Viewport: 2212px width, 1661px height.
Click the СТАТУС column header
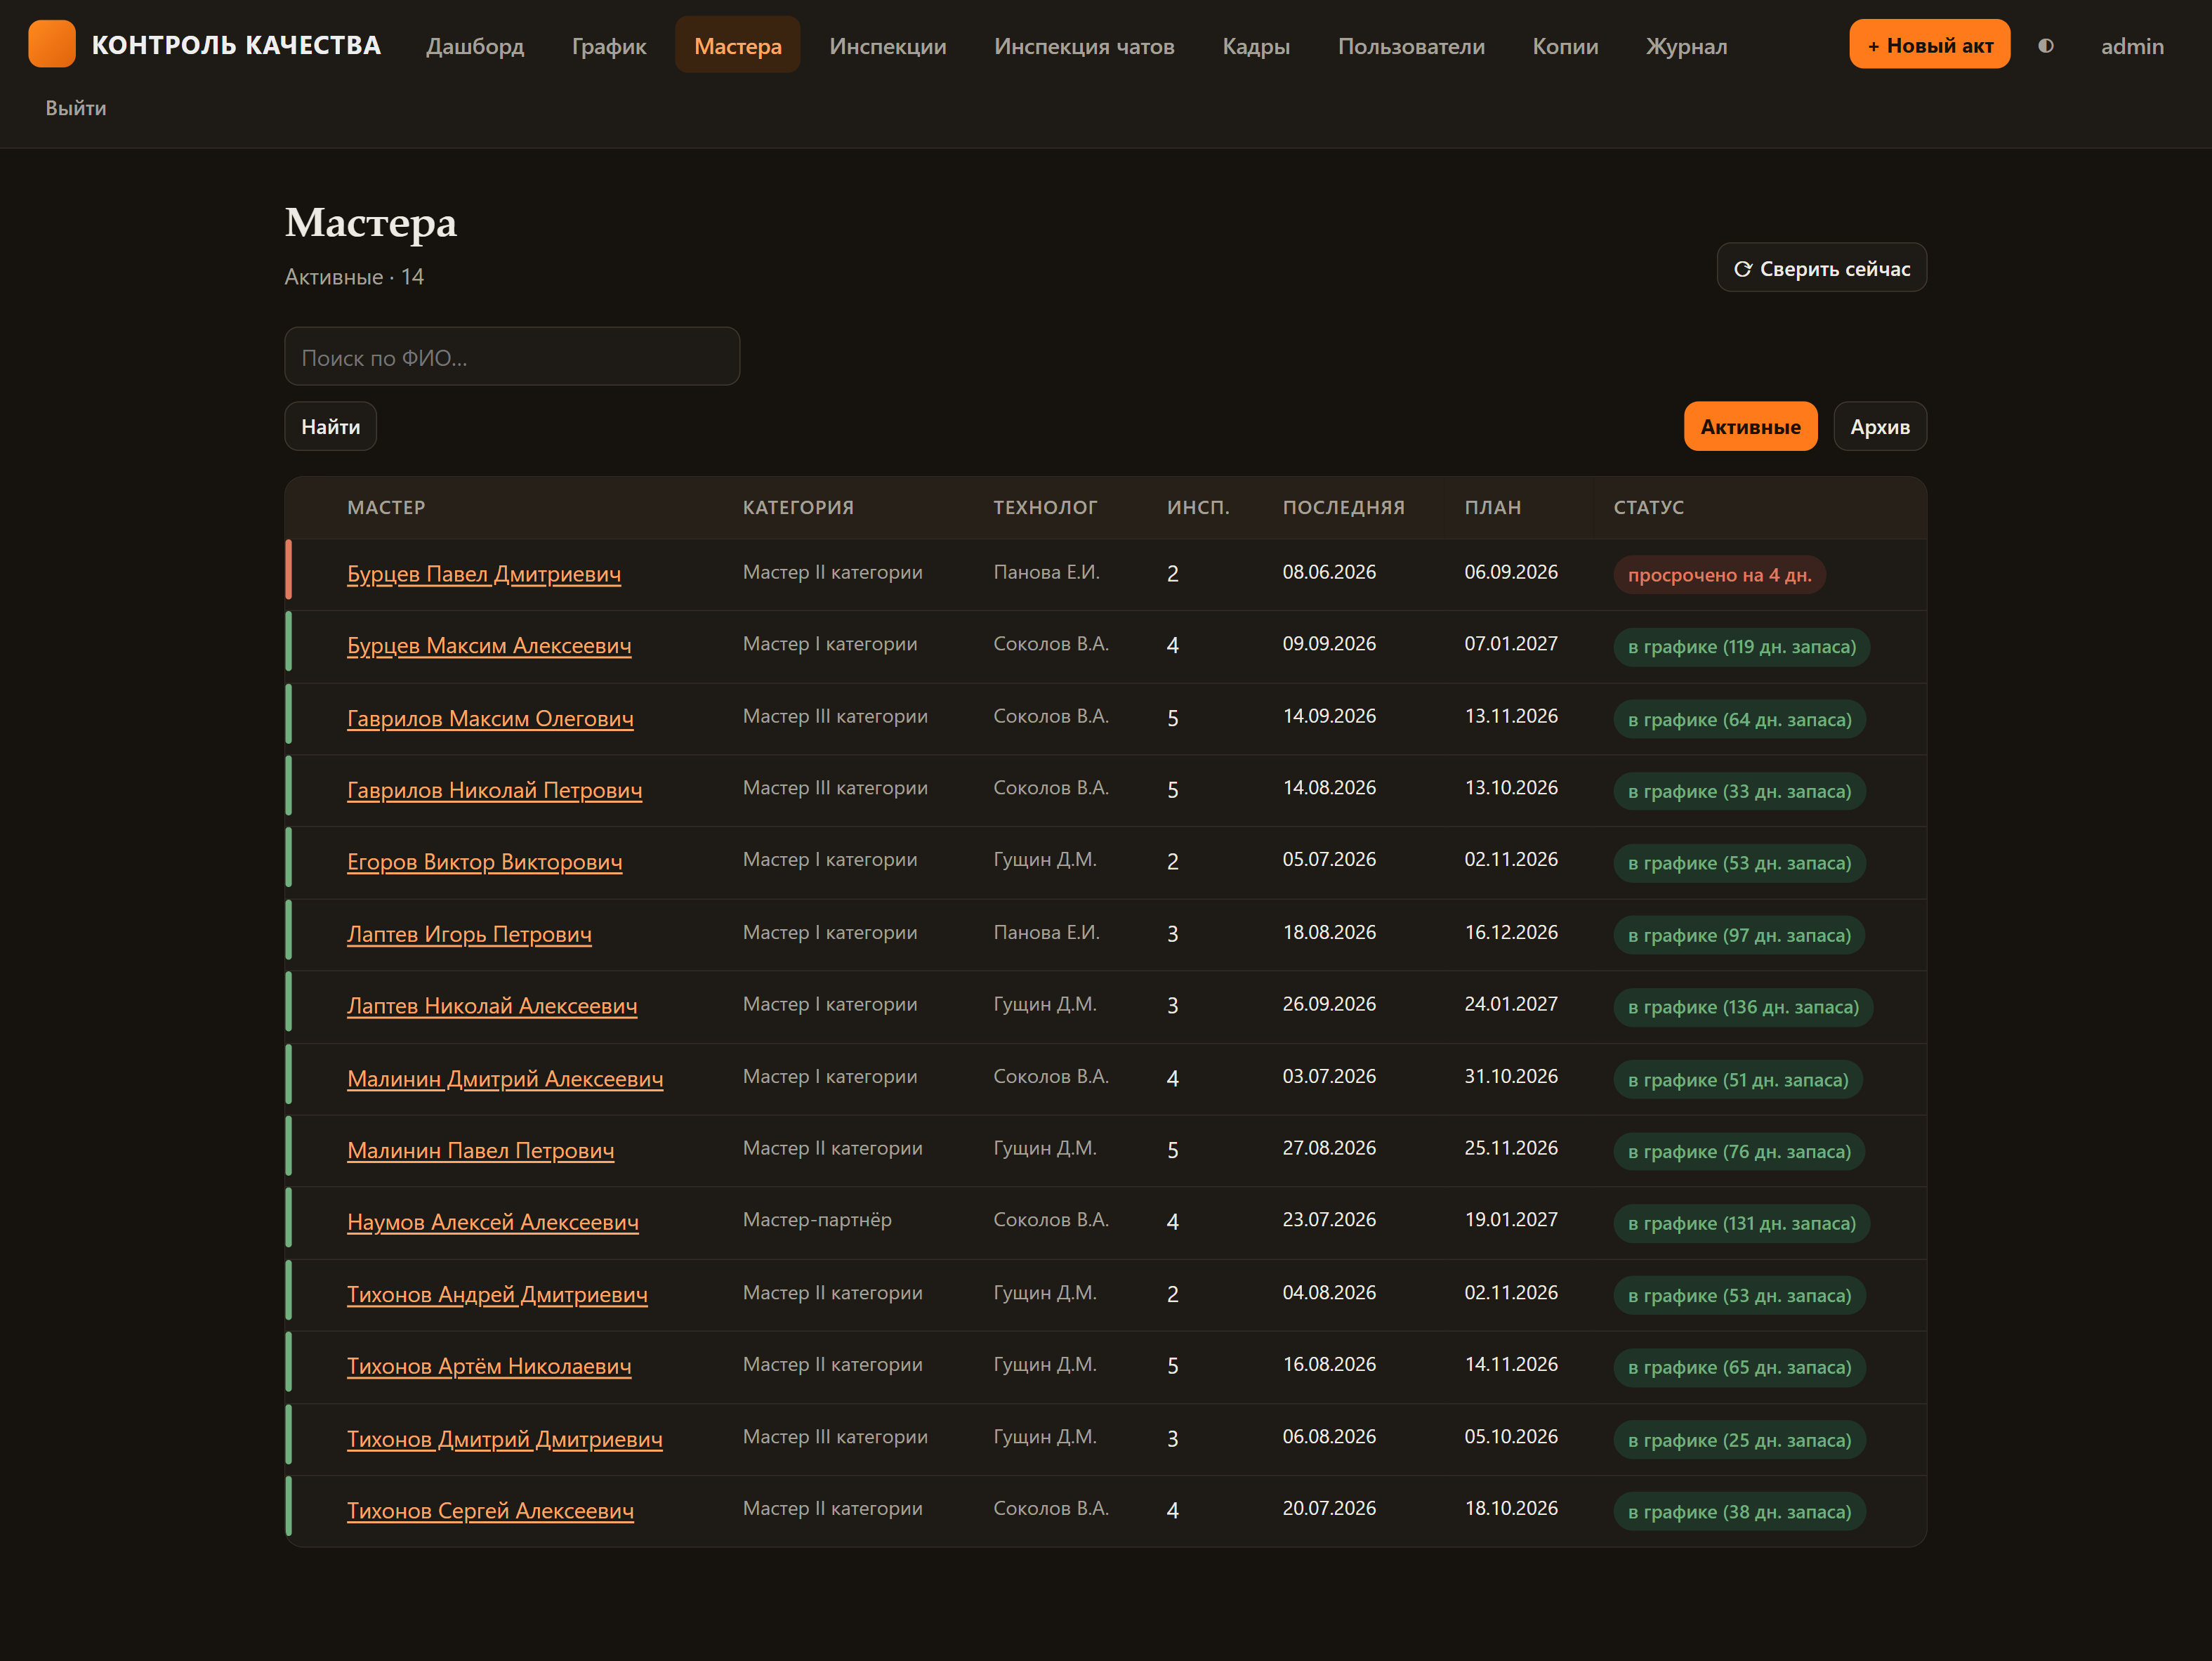1648,507
